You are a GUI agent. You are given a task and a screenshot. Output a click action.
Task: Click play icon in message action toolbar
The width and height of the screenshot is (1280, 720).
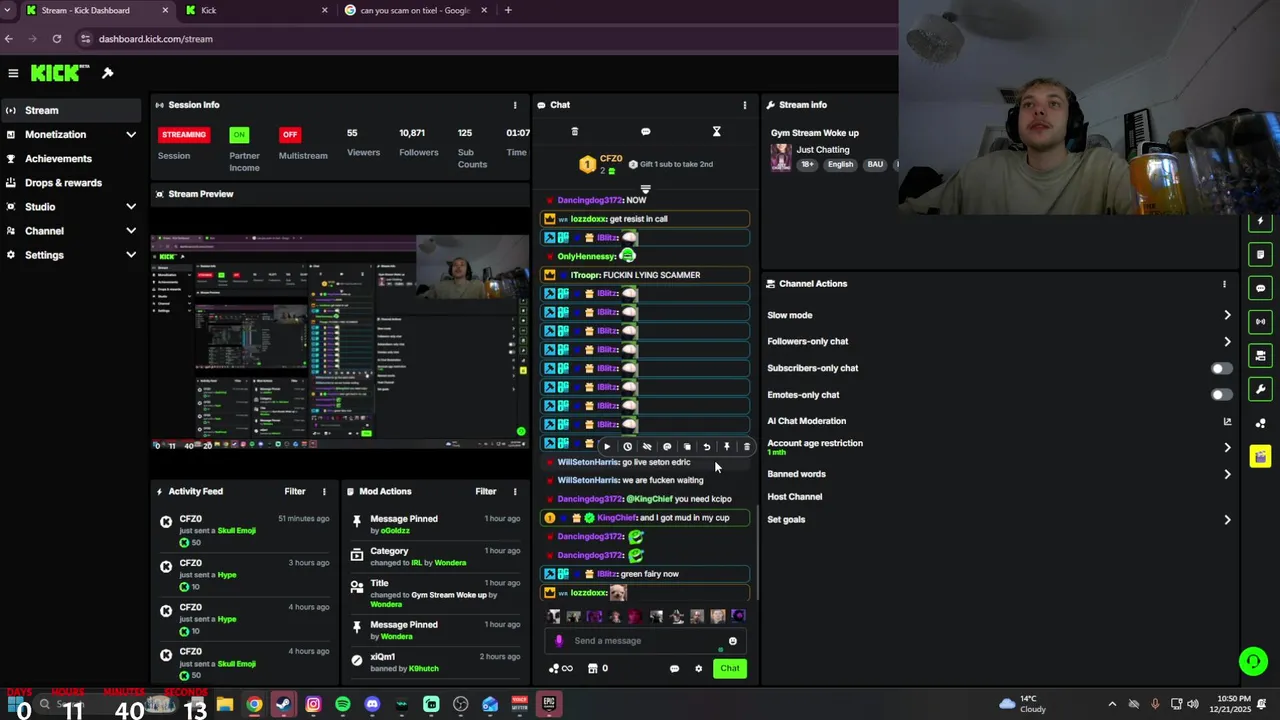pos(607,447)
